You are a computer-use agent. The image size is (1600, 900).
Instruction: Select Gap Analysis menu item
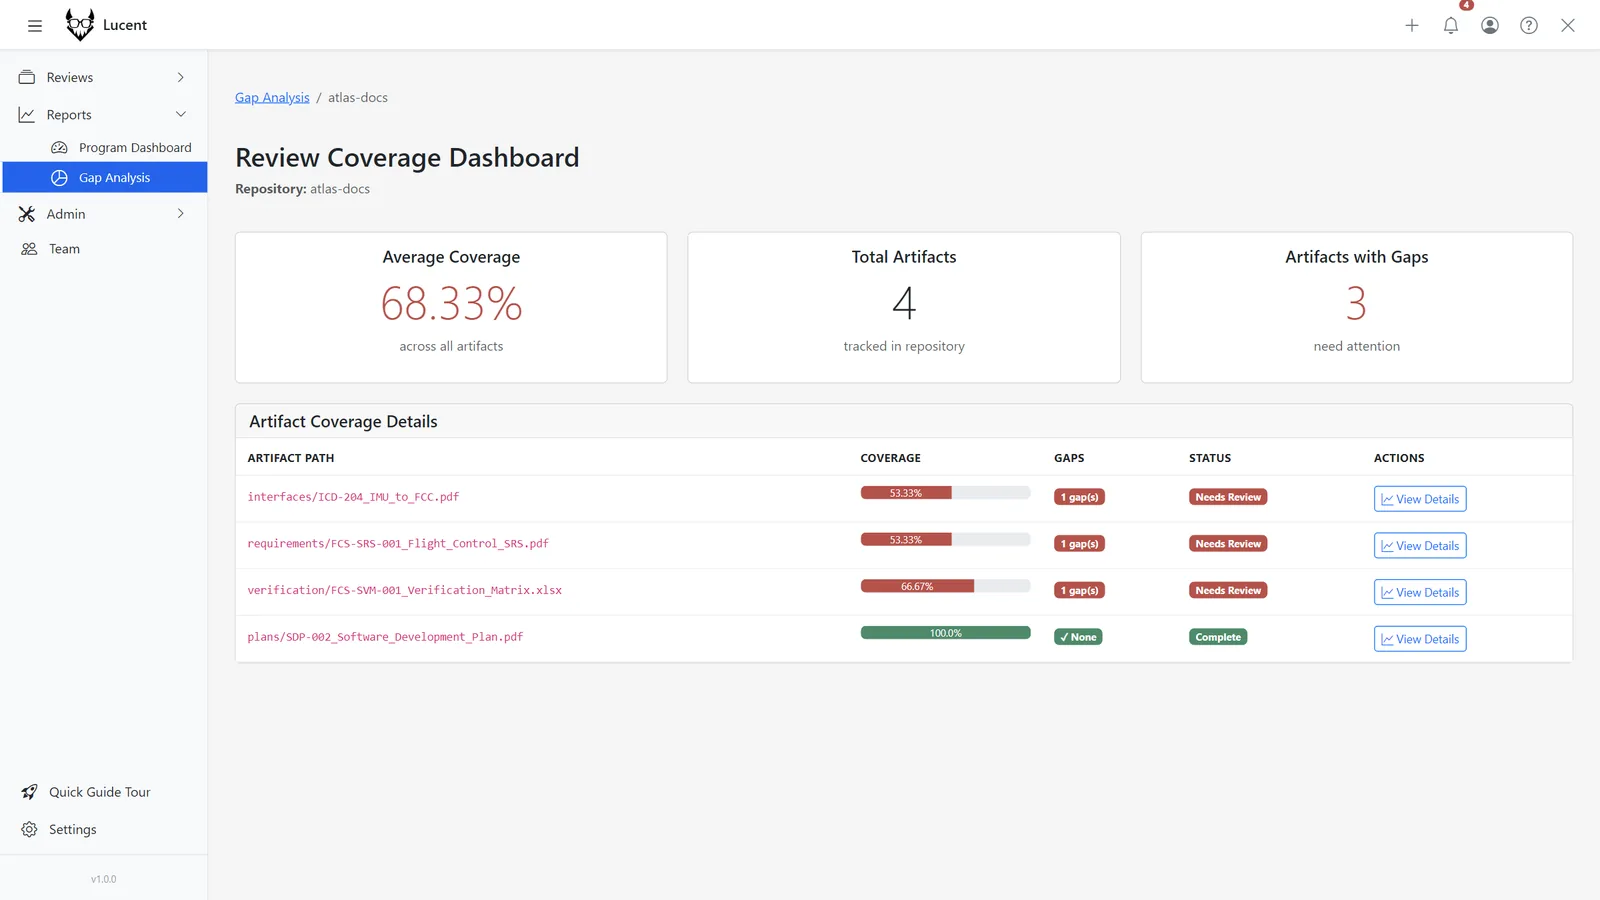click(x=104, y=178)
